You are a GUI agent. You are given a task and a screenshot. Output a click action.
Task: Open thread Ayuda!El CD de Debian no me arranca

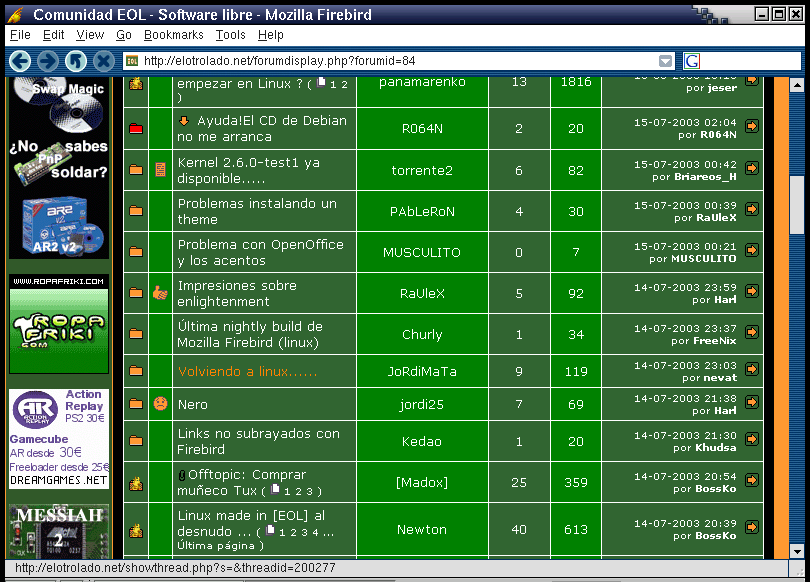tap(262, 129)
